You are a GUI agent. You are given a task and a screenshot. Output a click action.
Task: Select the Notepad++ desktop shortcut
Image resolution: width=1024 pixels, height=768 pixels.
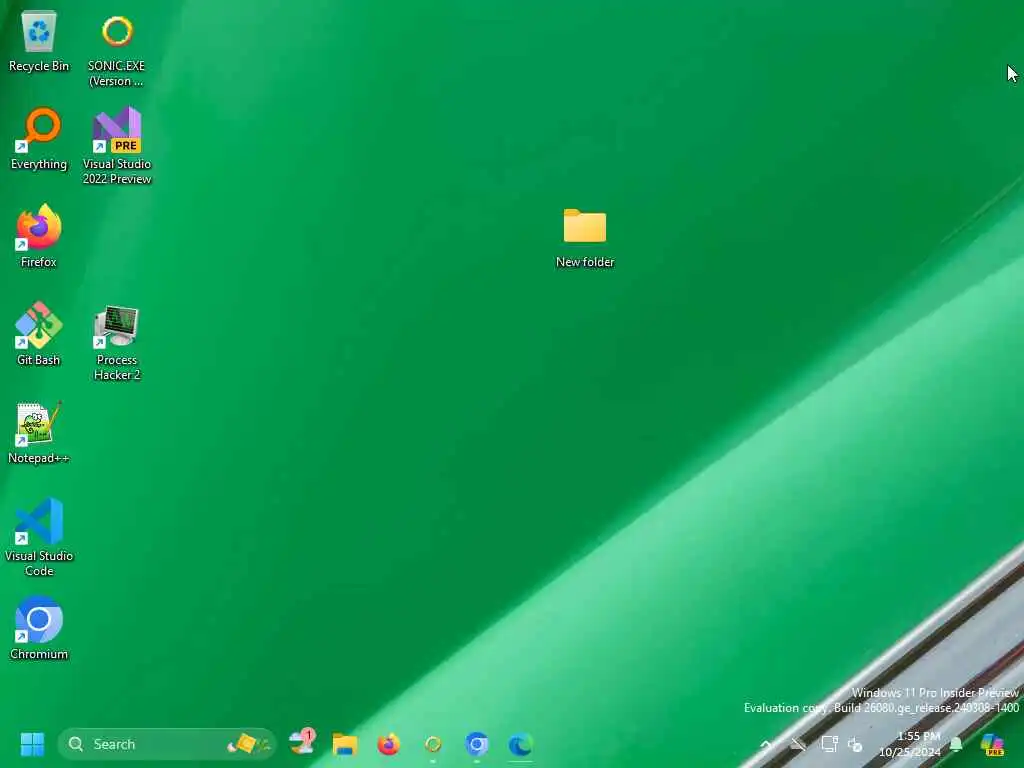[x=39, y=432]
